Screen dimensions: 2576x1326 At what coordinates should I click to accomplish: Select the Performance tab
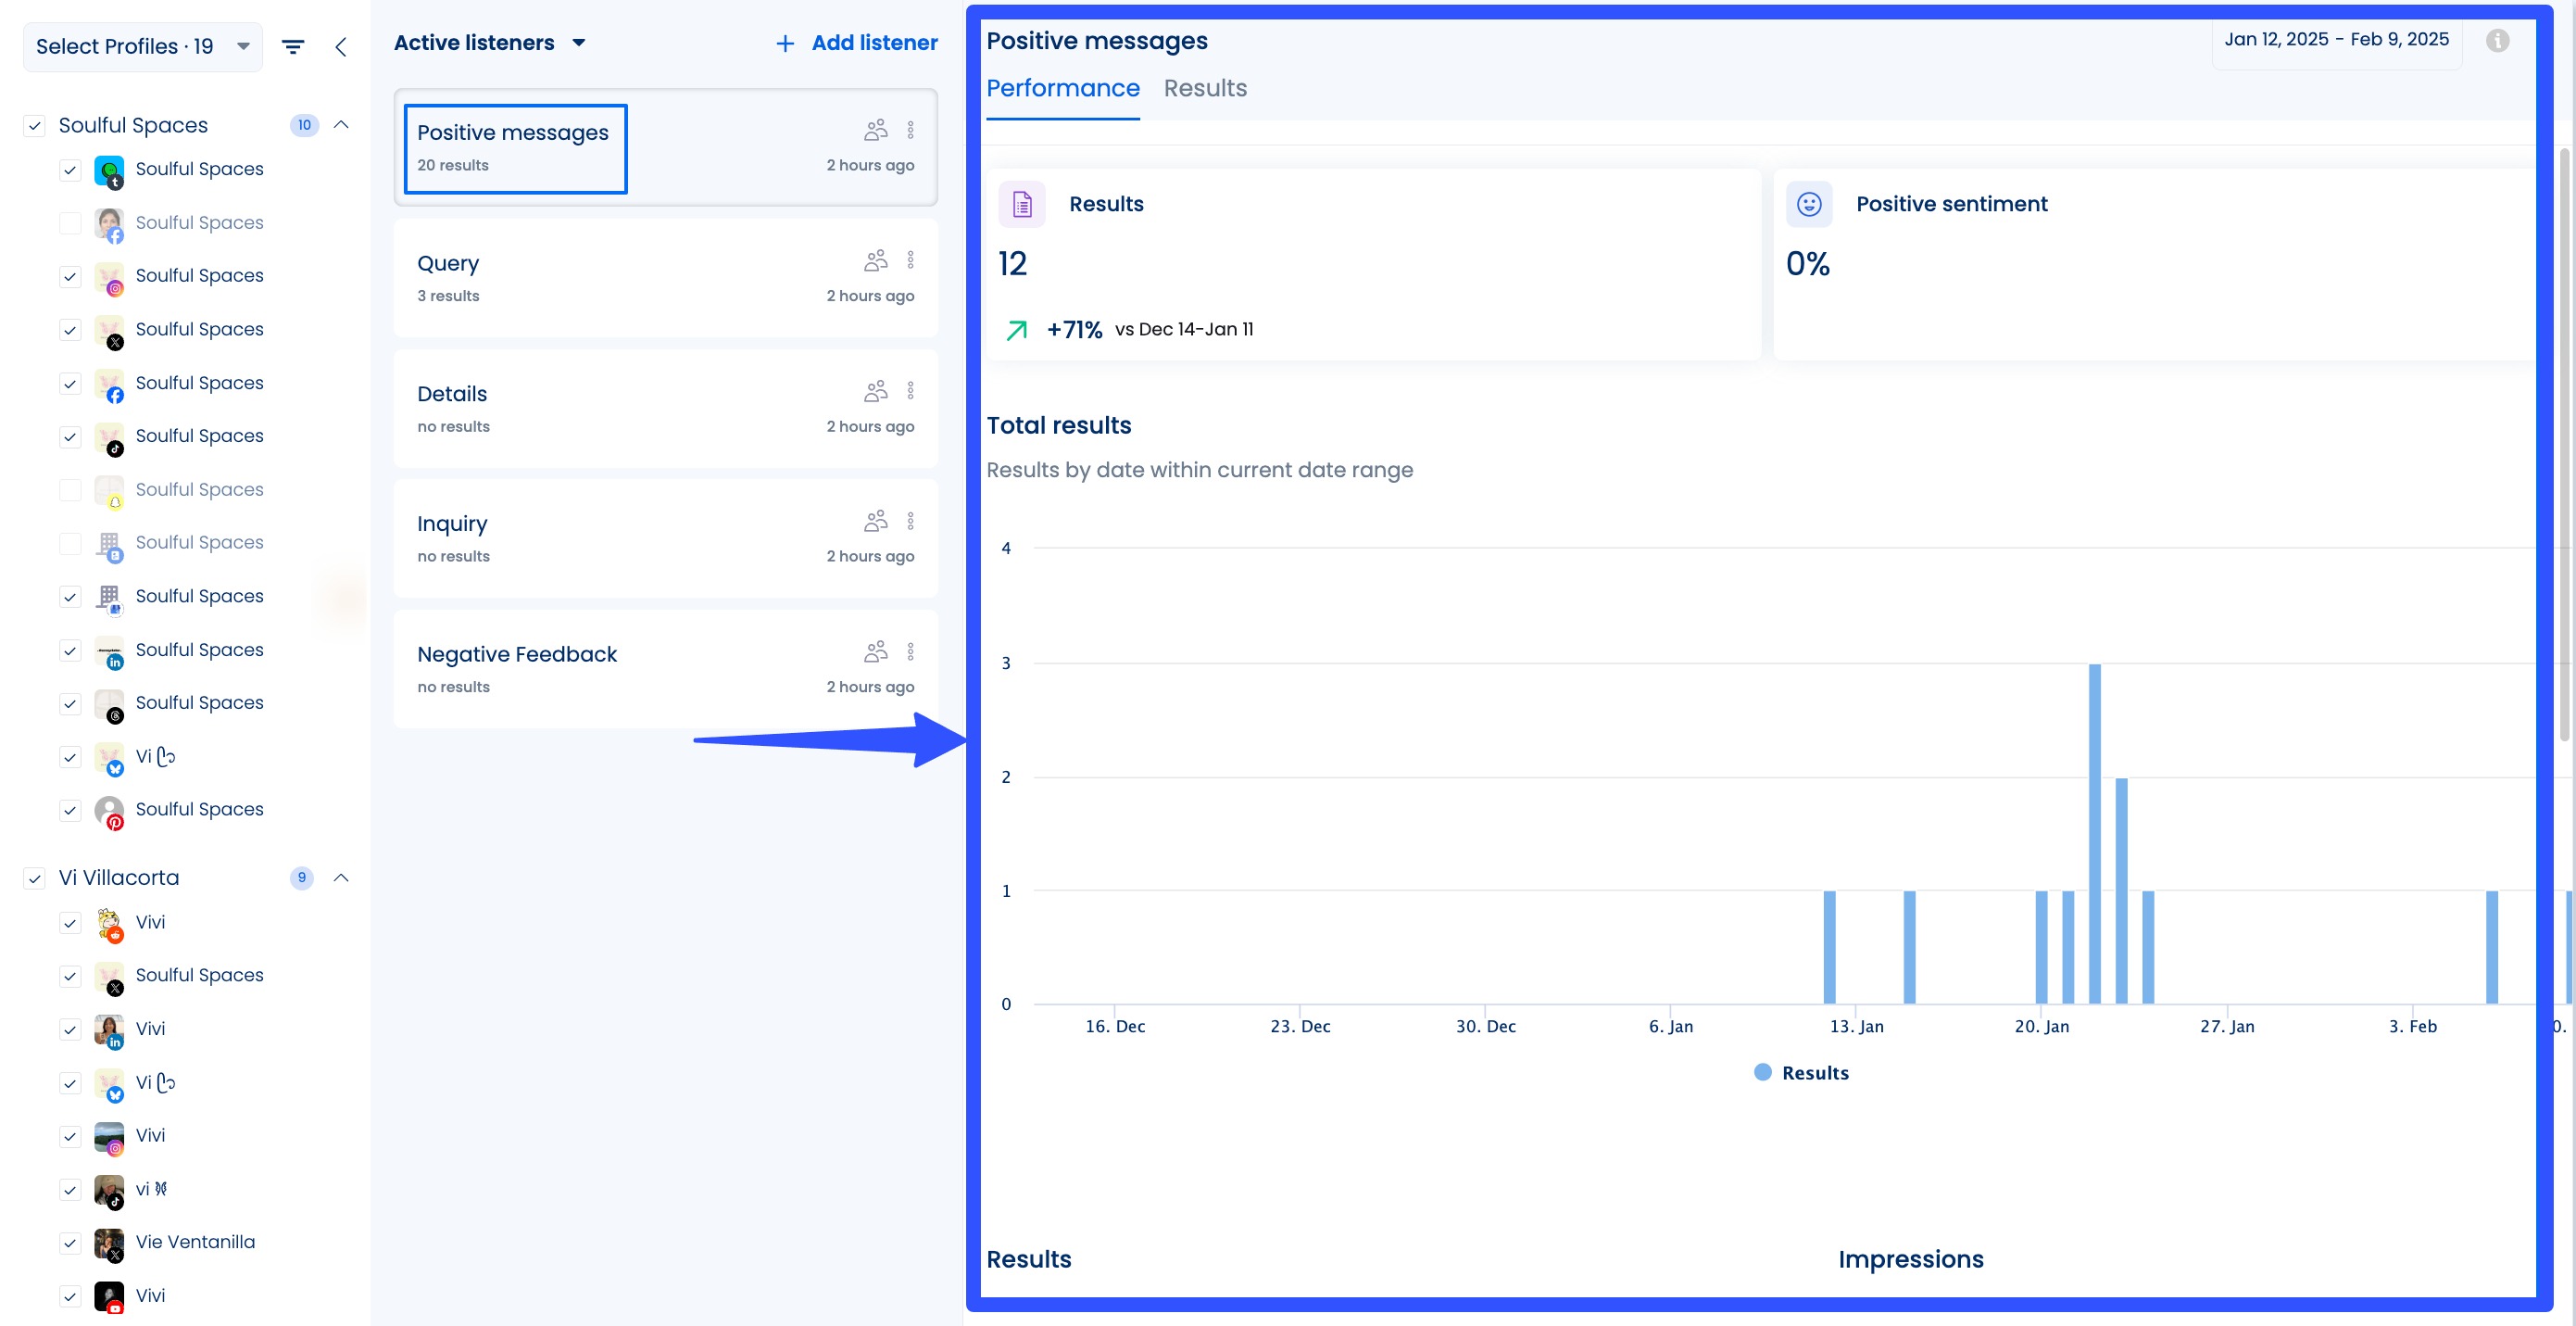[x=1063, y=88]
